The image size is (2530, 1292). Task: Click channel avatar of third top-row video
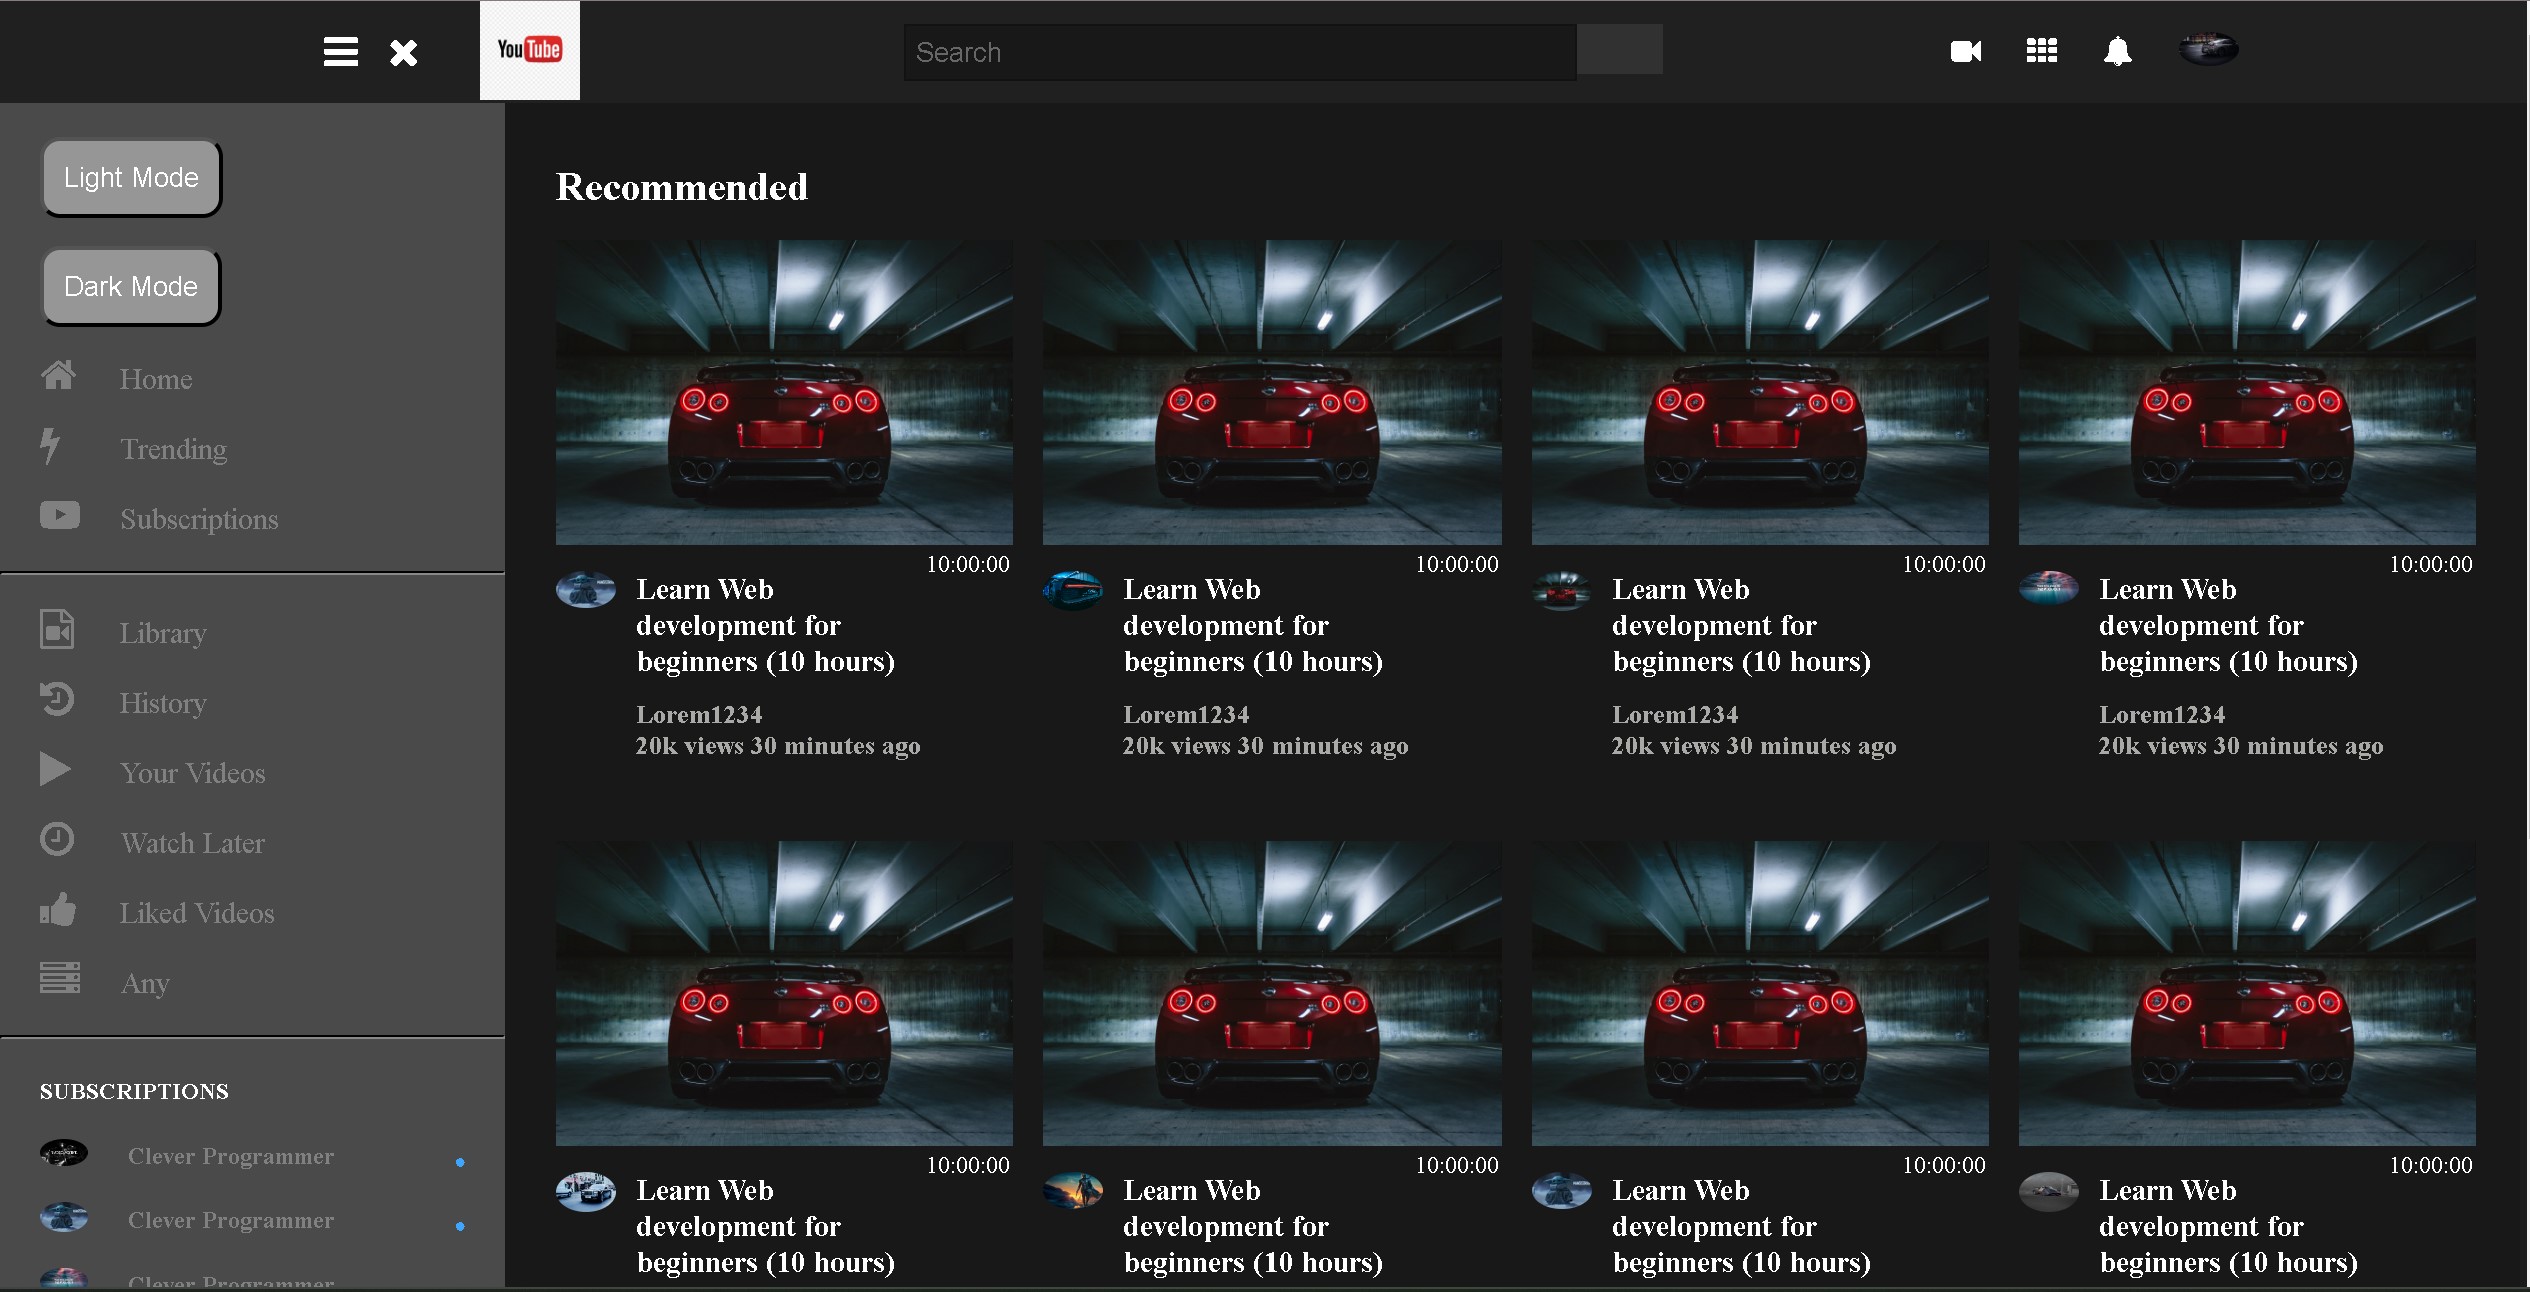click(x=1561, y=590)
